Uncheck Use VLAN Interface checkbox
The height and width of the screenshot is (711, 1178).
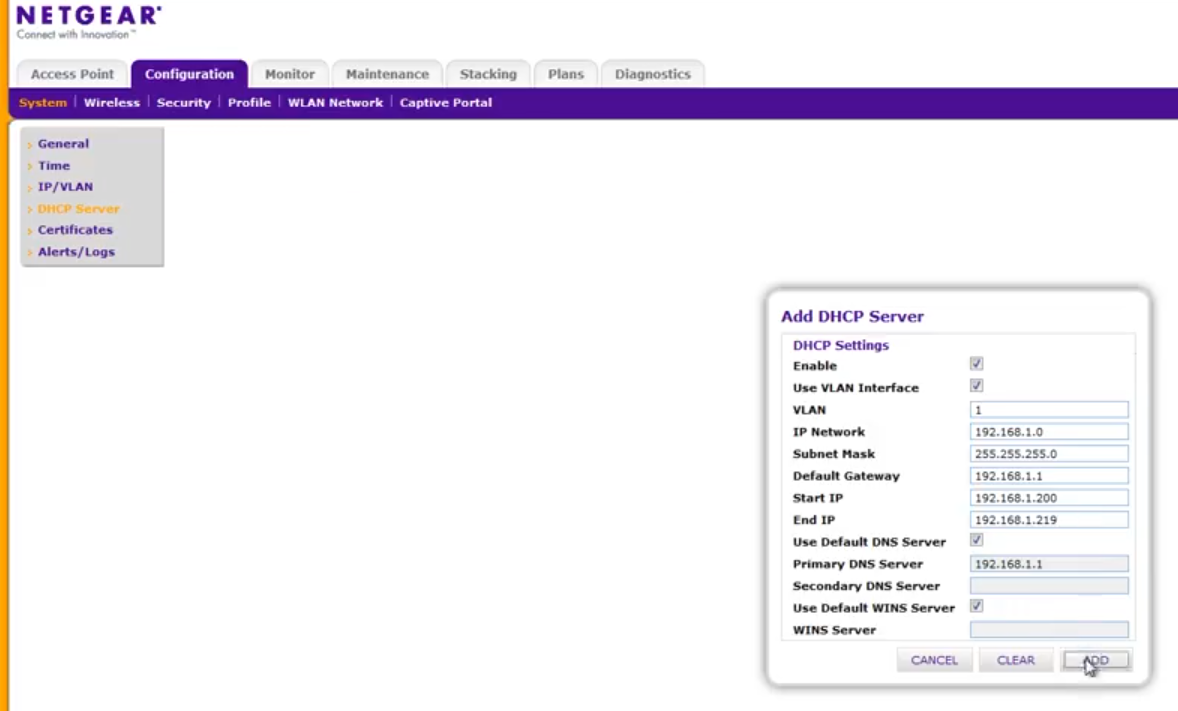pos(977,386)
